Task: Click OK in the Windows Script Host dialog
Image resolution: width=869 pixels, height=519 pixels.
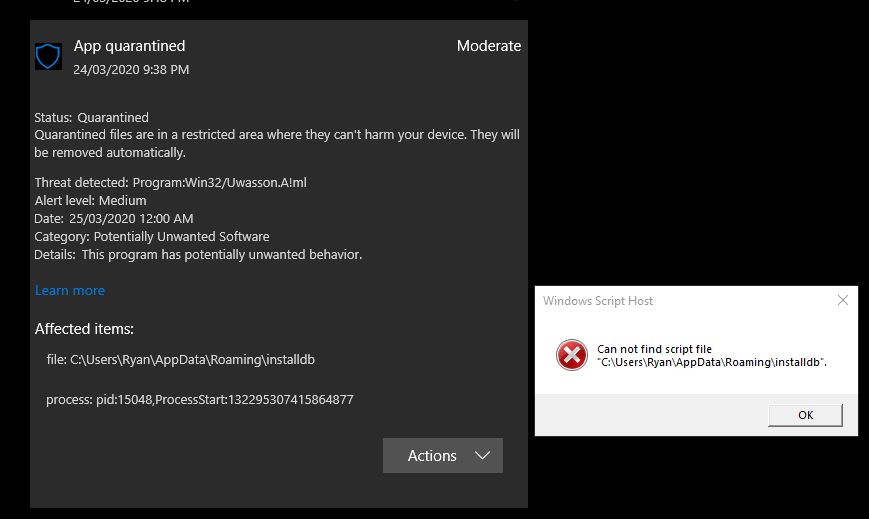Action: point(805,415)
